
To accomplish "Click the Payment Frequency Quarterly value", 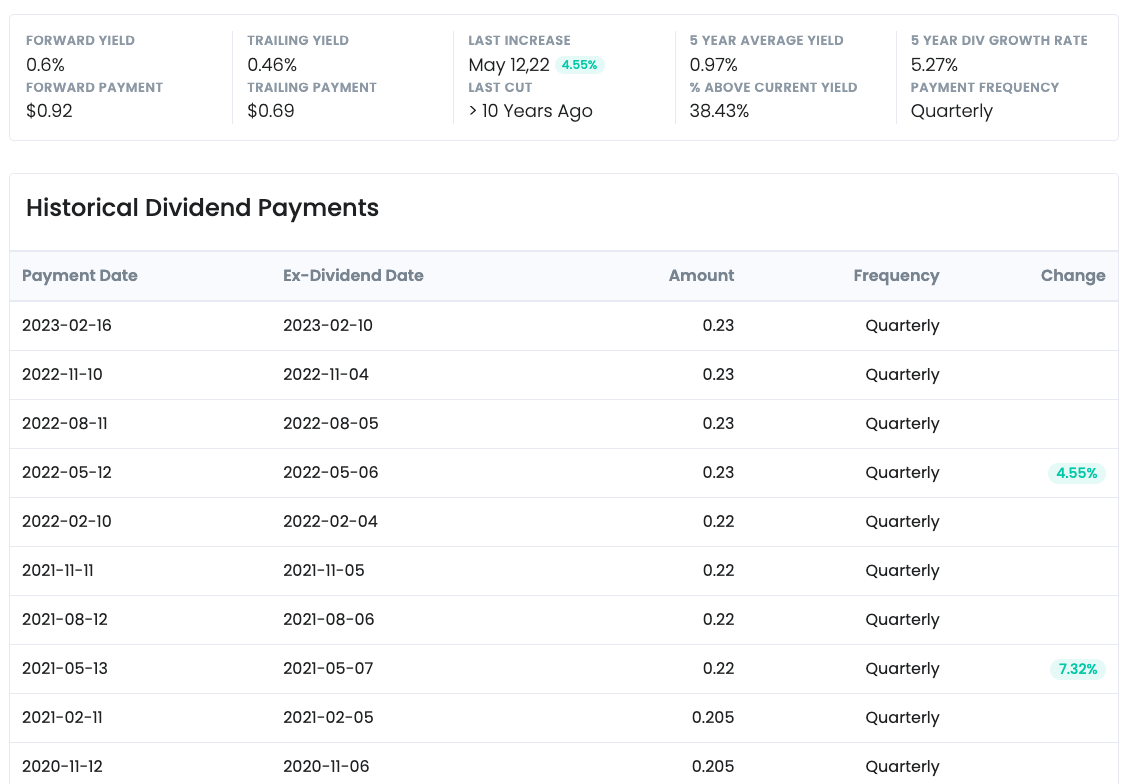I will tap(951, 111).
